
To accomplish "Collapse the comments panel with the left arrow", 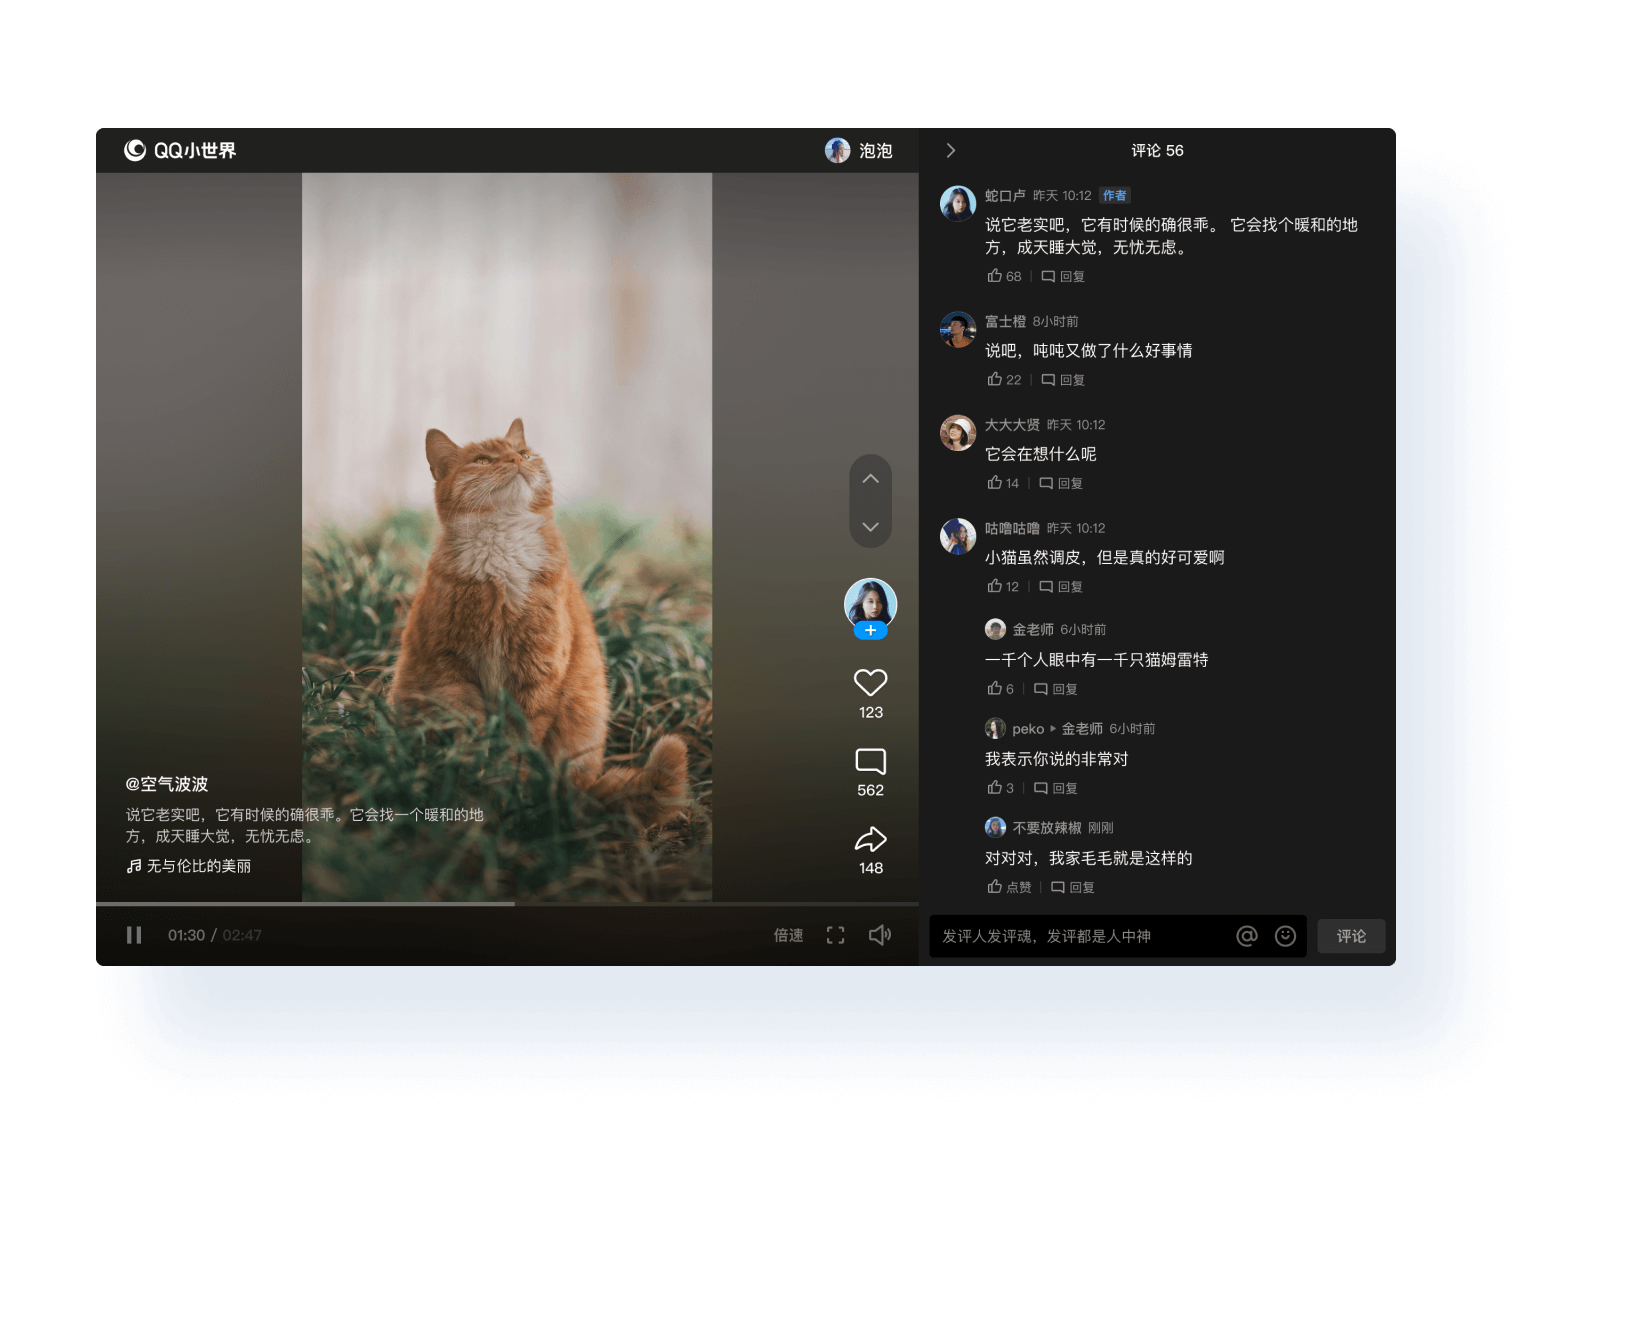I will 949,150.
